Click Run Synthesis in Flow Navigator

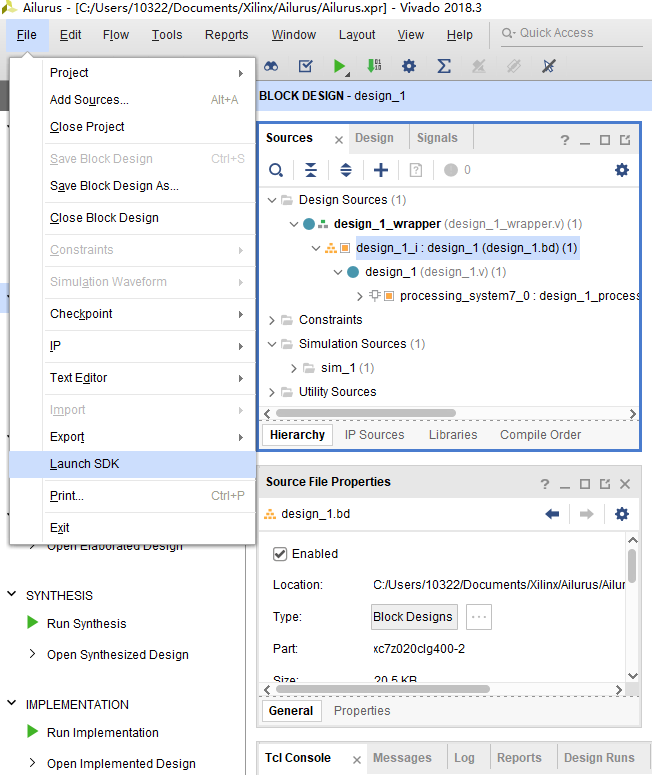coord(87,624)
